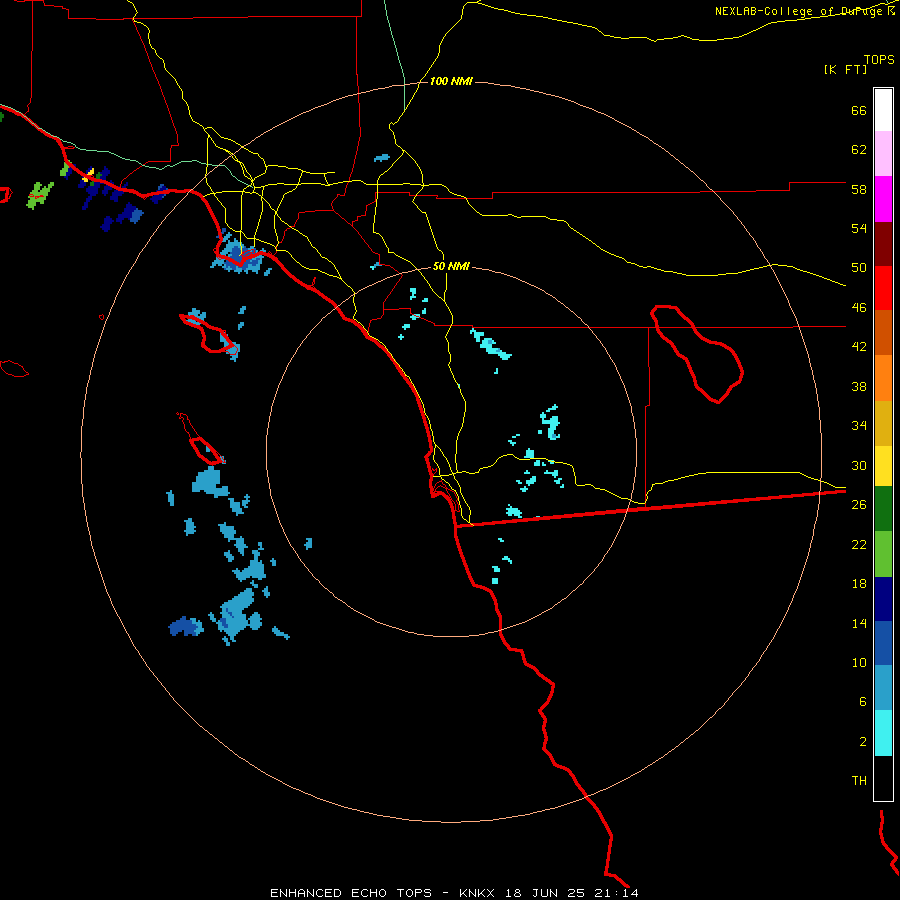The height and width of the screenshot is (900, 900).
Task: Select the cyan legend swatch
Action: click(883, 733)
